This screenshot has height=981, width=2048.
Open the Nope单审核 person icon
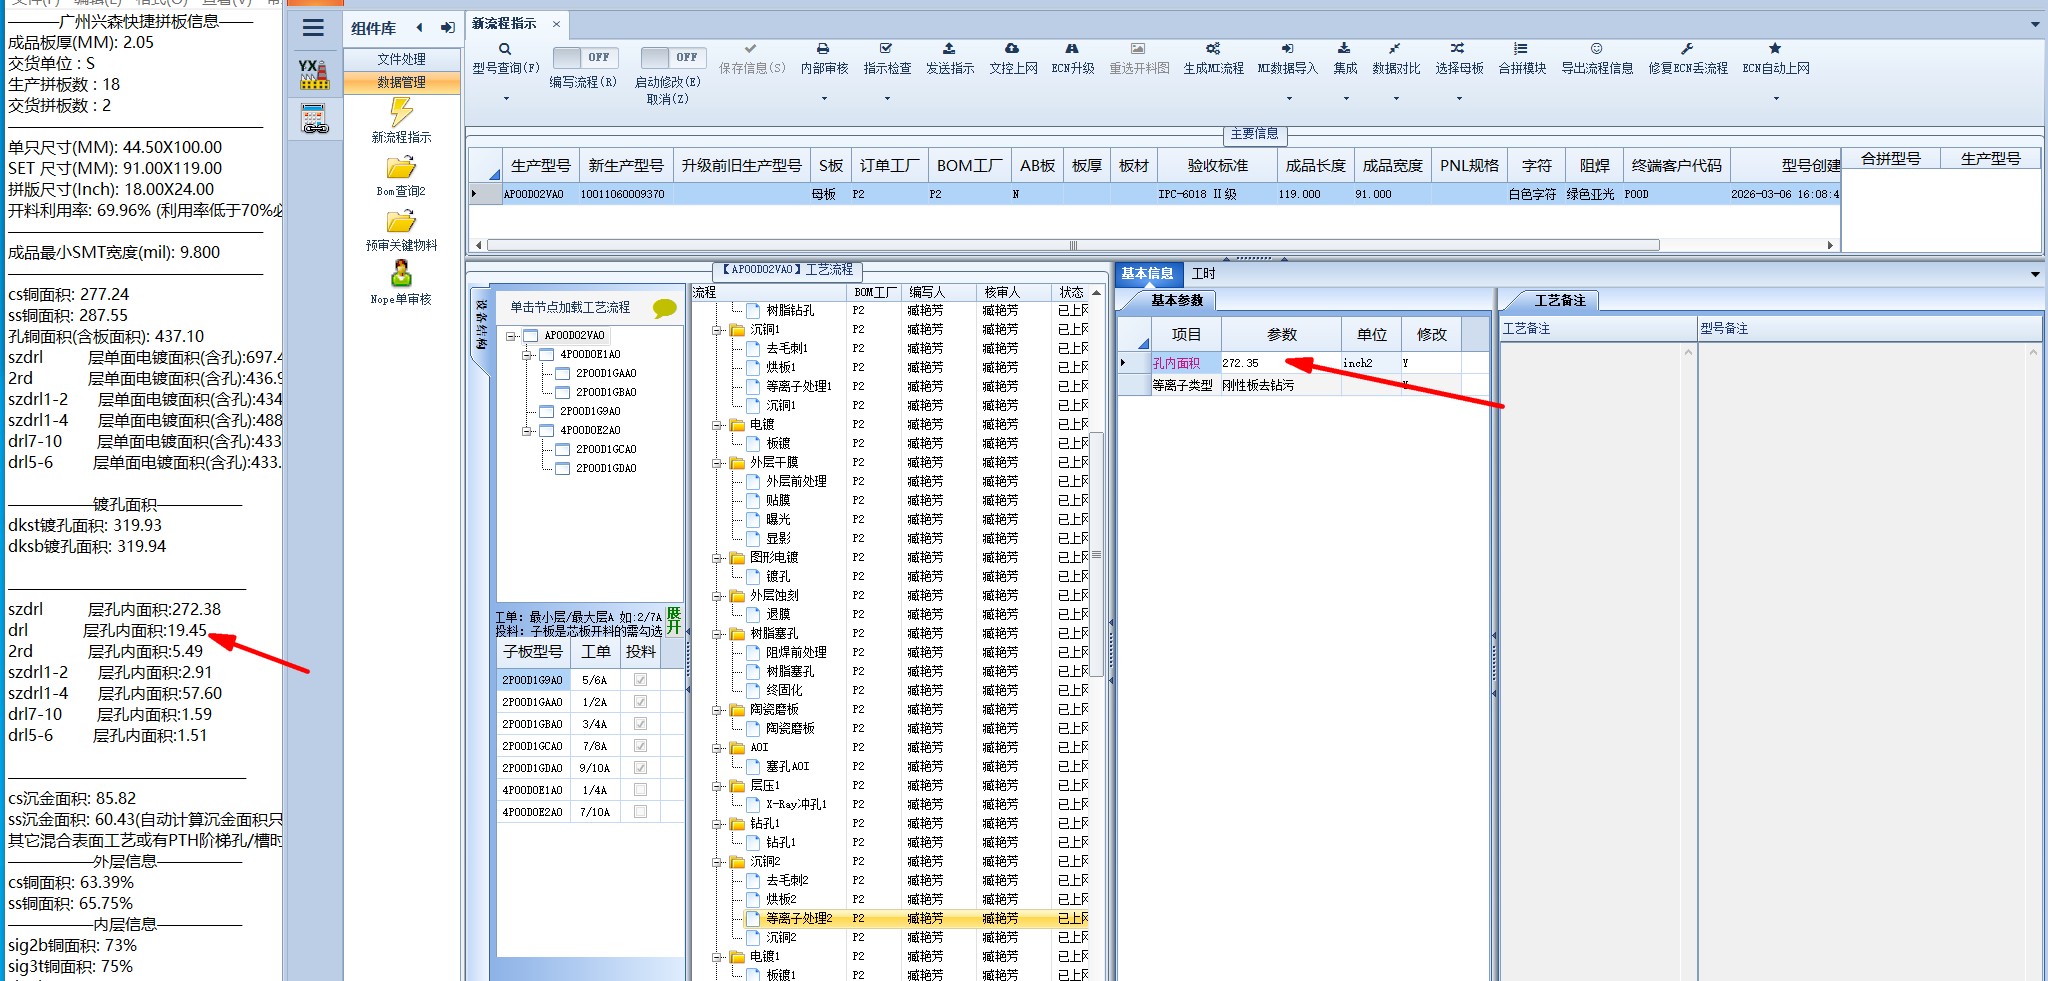click(x=401, y=273)
